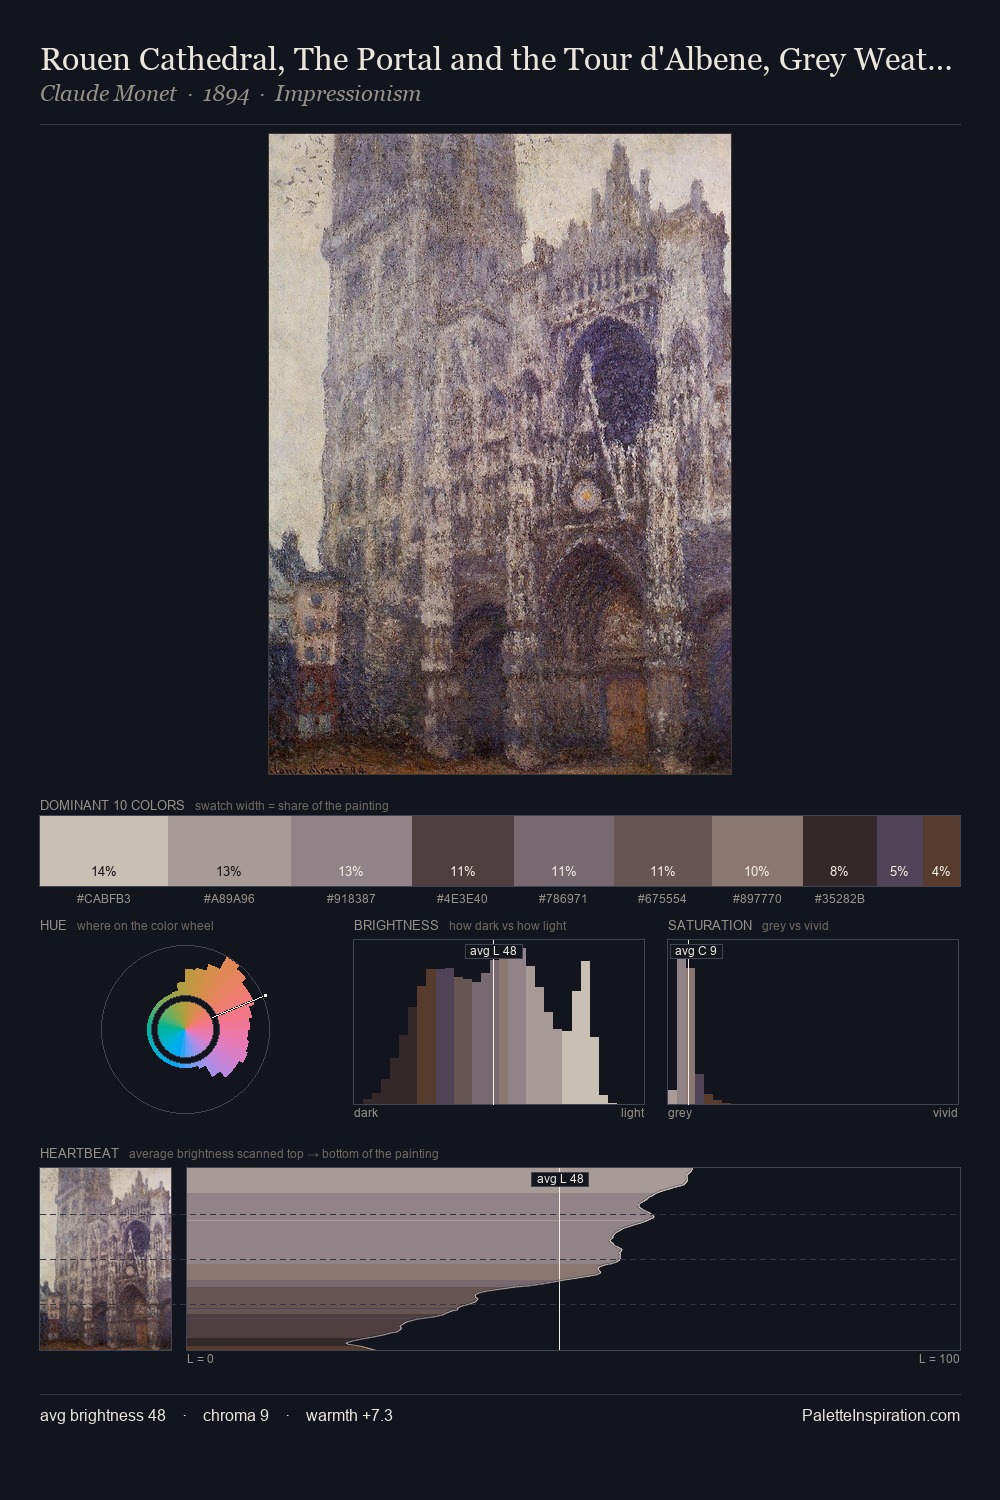Click the 'L = 0' axis label

point(200,1359)
